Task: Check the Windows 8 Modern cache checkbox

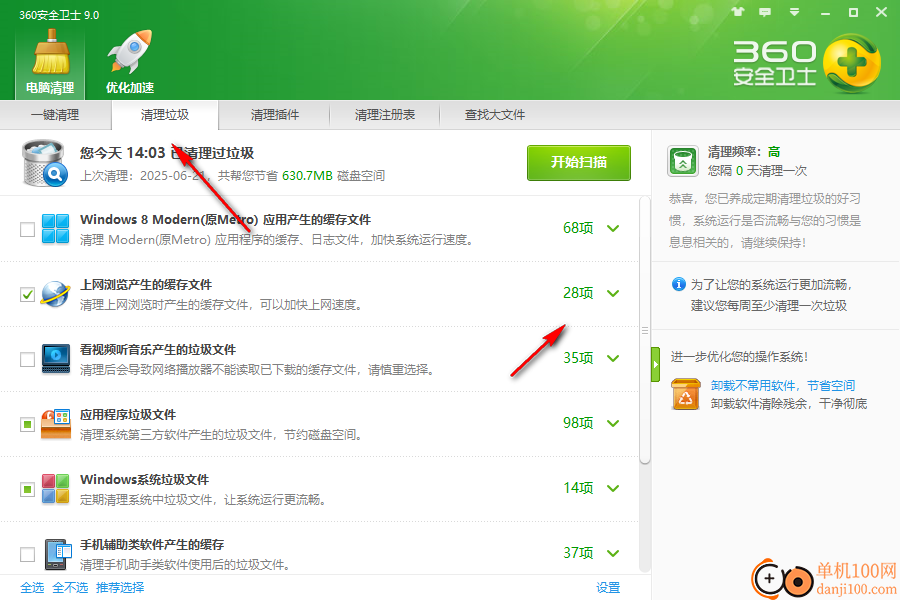Action: [27, 230]
